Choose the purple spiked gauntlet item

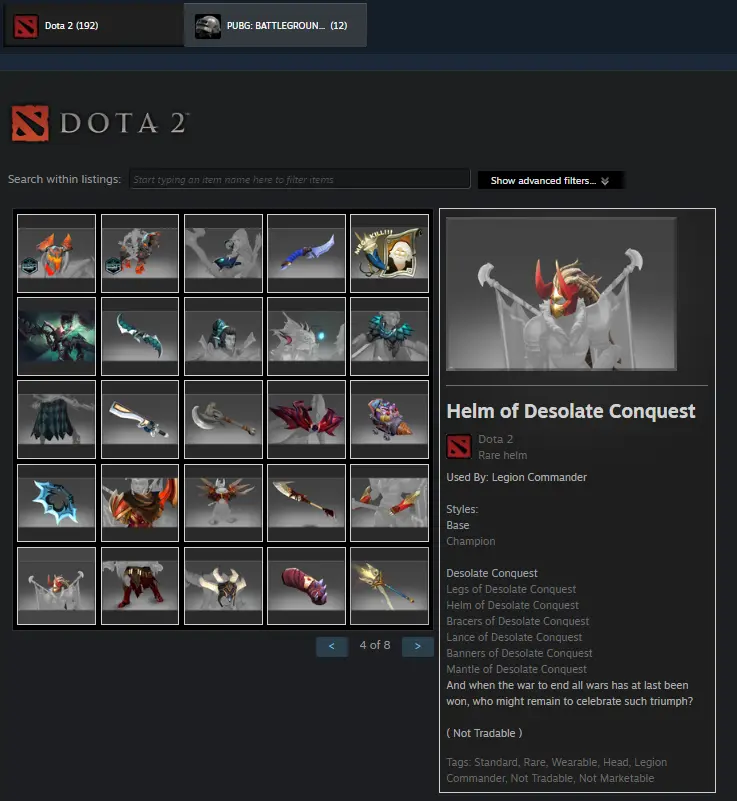click(x=306, y=586)
